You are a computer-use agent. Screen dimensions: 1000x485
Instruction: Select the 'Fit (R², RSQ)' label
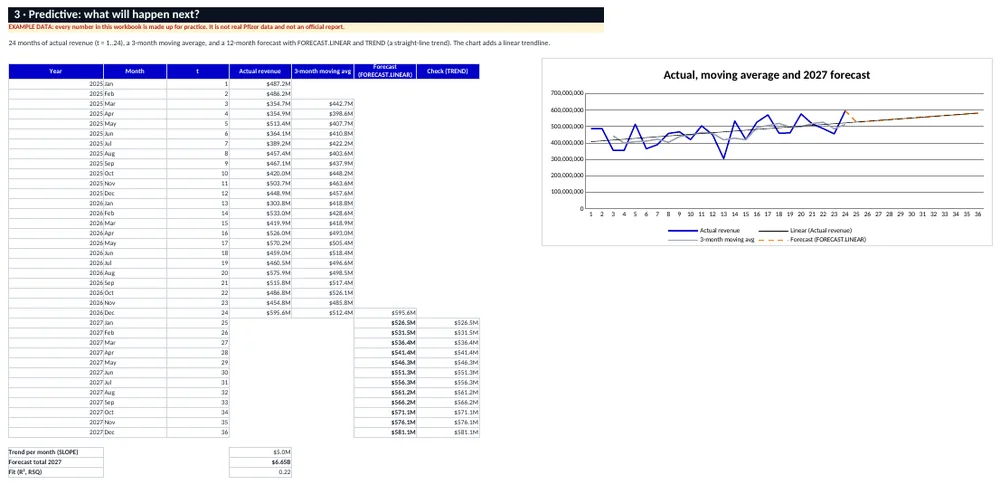point(55,472)
